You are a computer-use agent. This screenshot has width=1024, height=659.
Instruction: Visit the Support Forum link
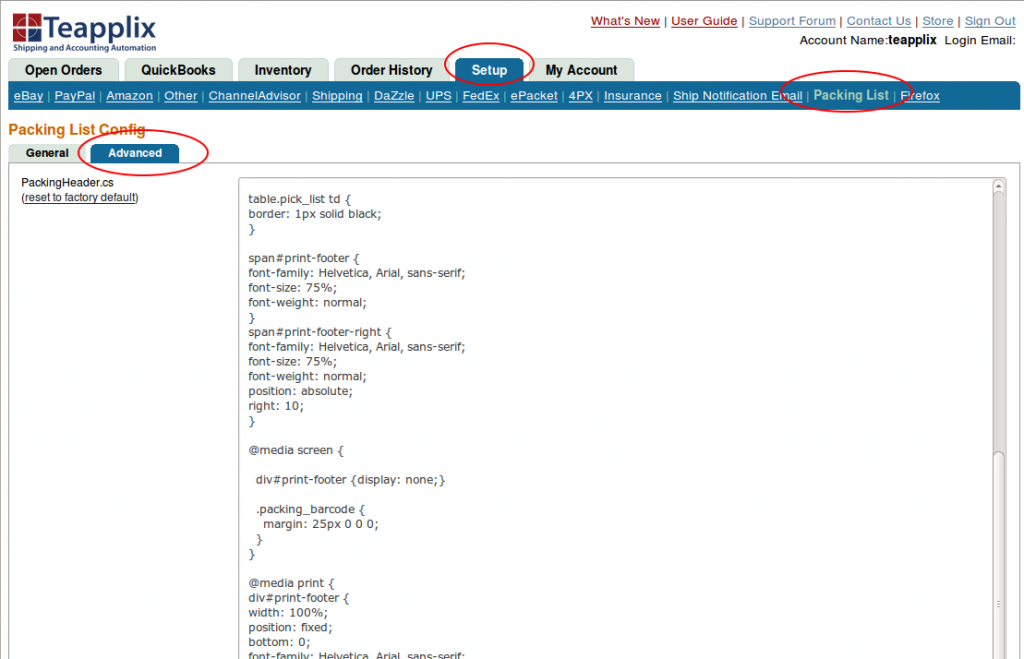[792, 21]
